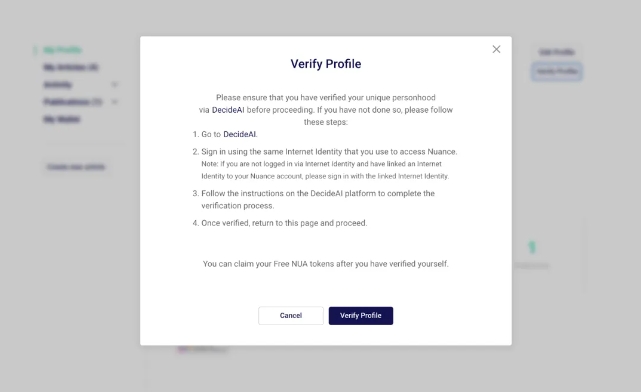Cancel the profile verification dialog

[x=291, y=316]
